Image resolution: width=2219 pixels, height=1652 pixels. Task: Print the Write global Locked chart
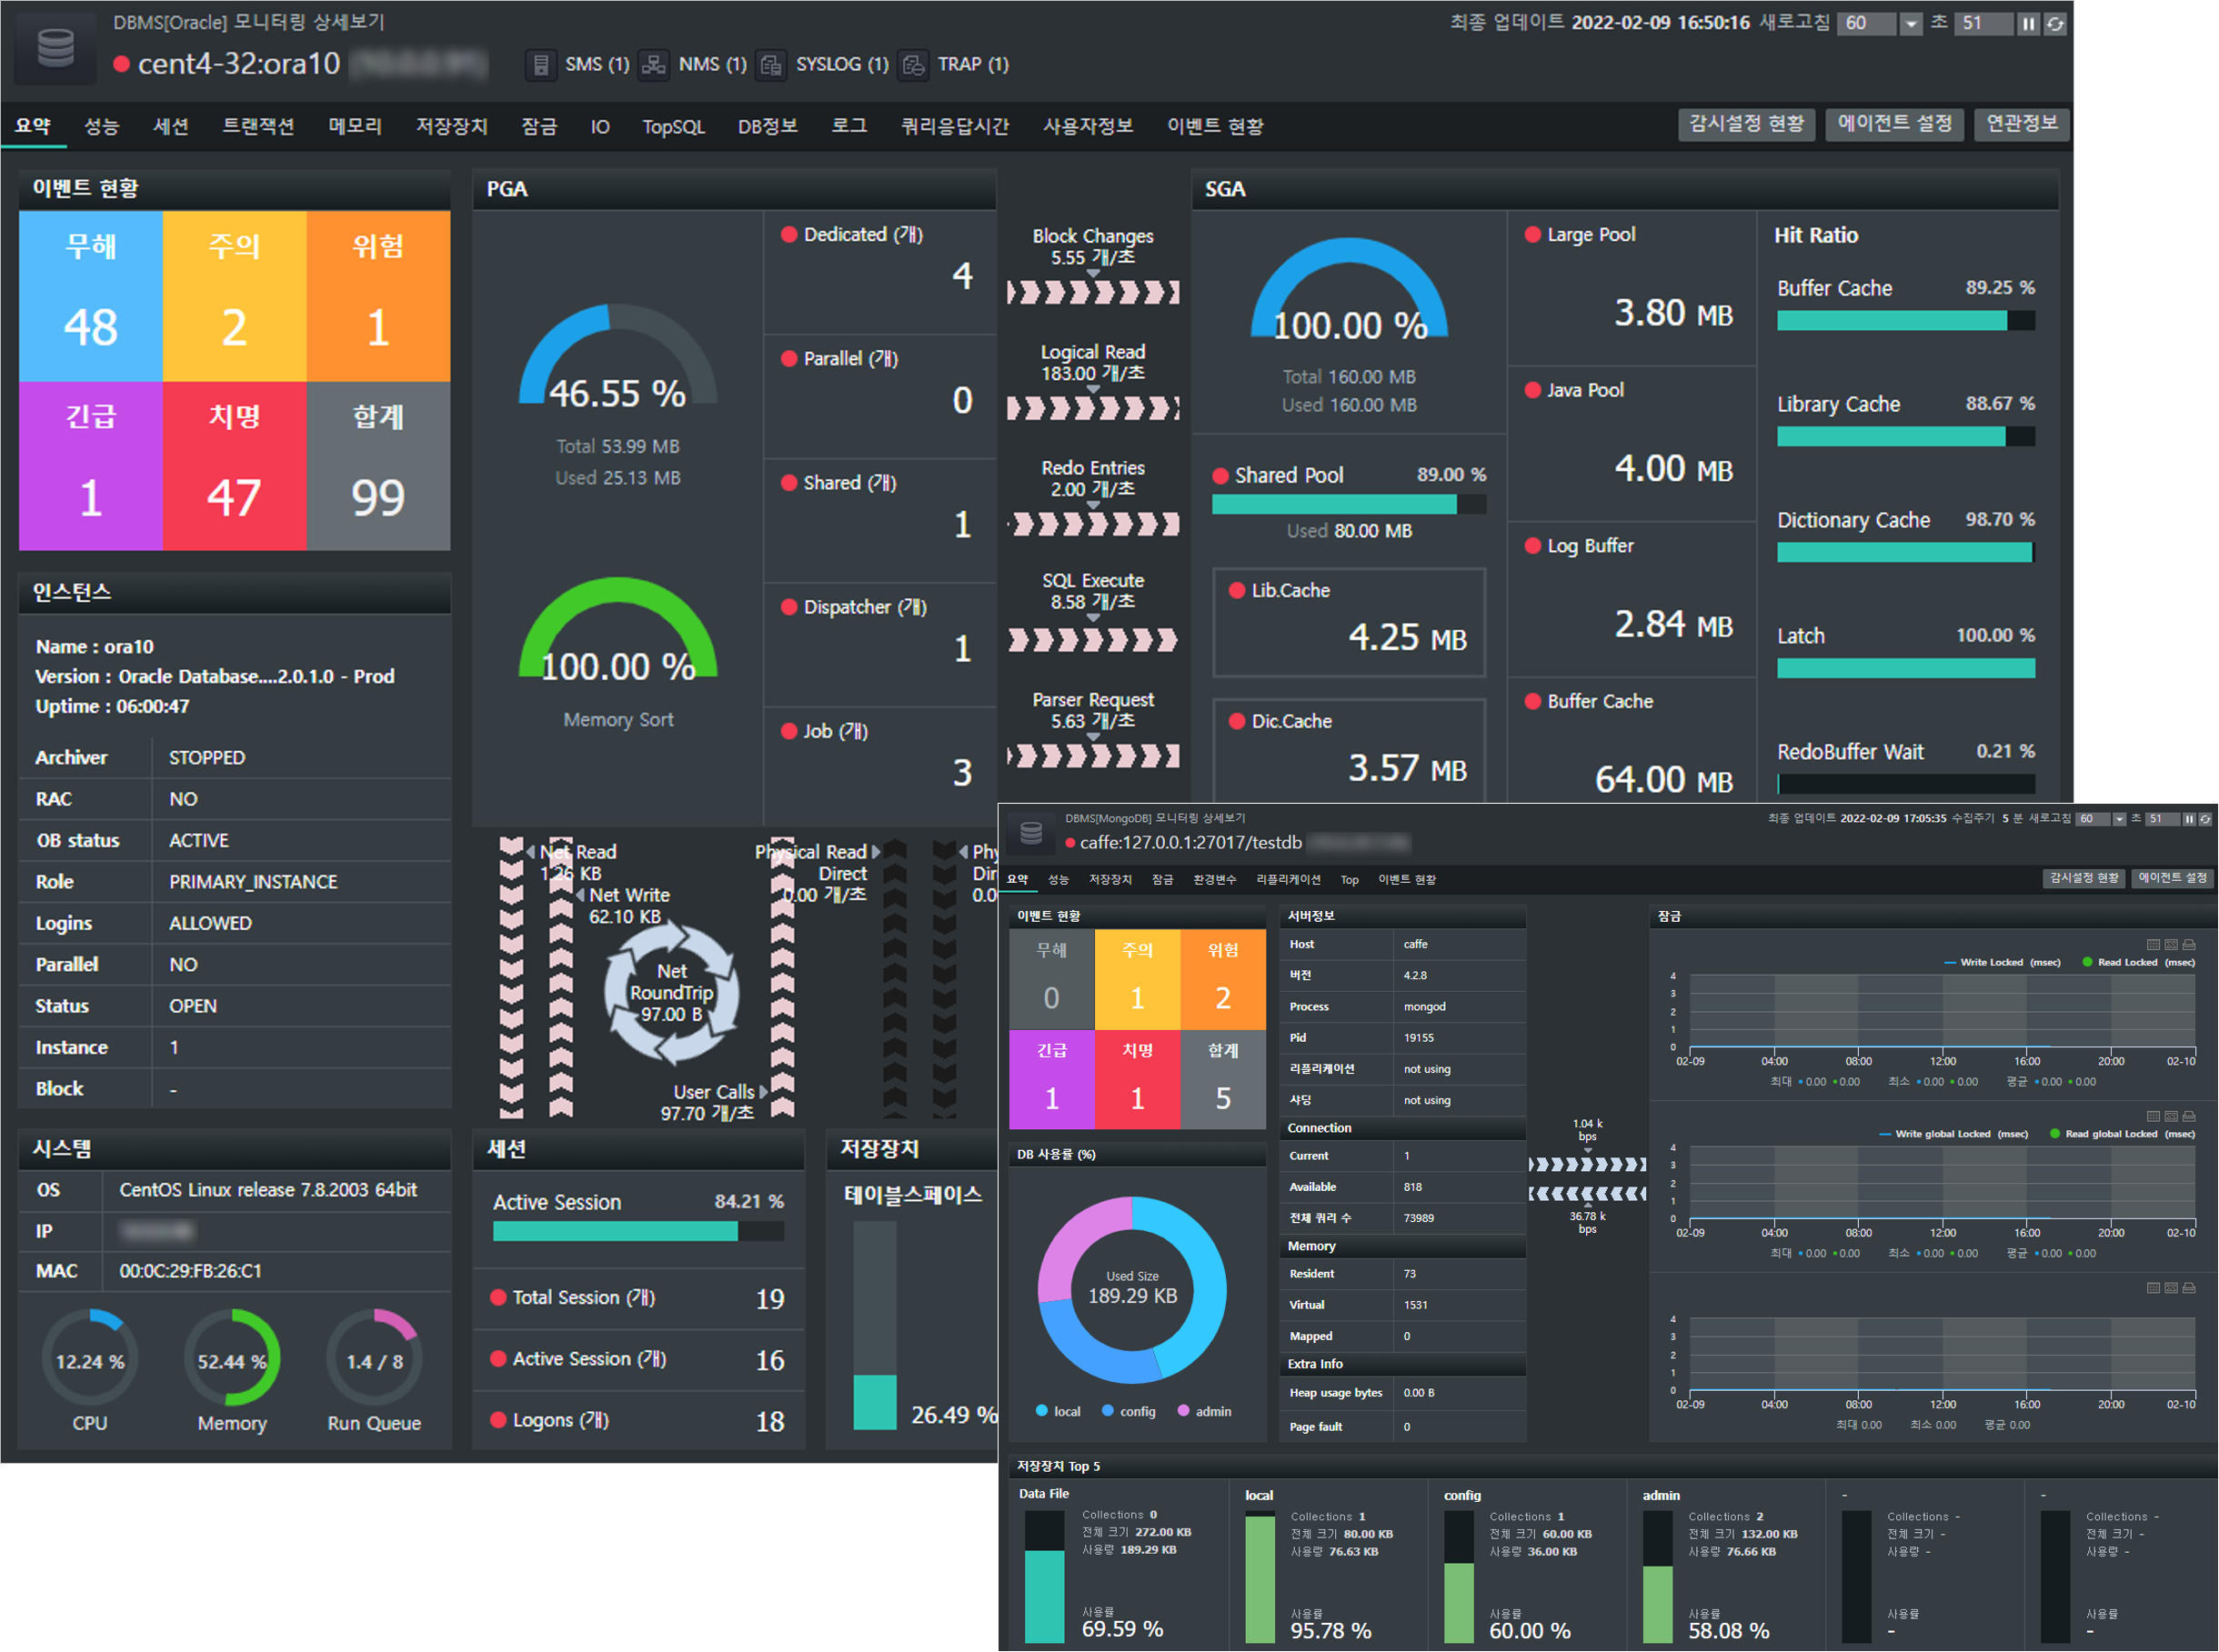[x=2189, y=1116]
